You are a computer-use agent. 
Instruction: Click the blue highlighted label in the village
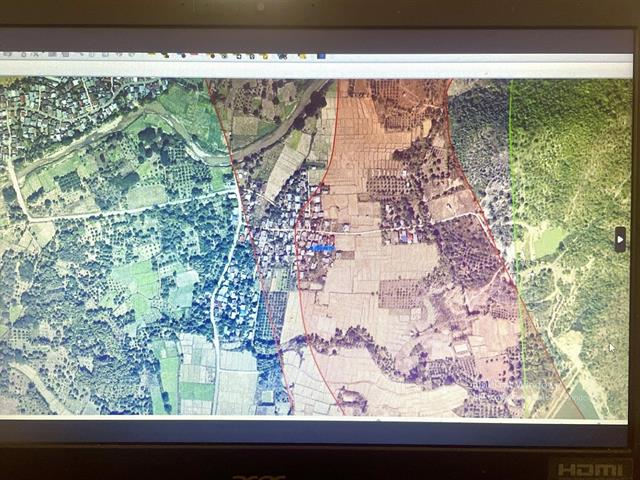coord(322,248)
